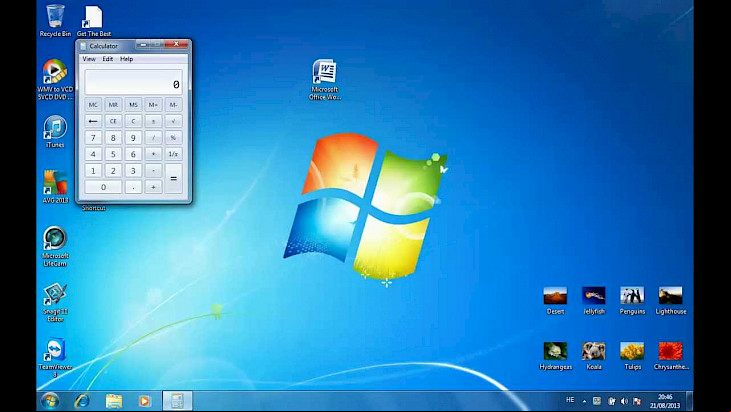Select the WMV to VCD SVCD DVD icon

(x=55, y=79)
